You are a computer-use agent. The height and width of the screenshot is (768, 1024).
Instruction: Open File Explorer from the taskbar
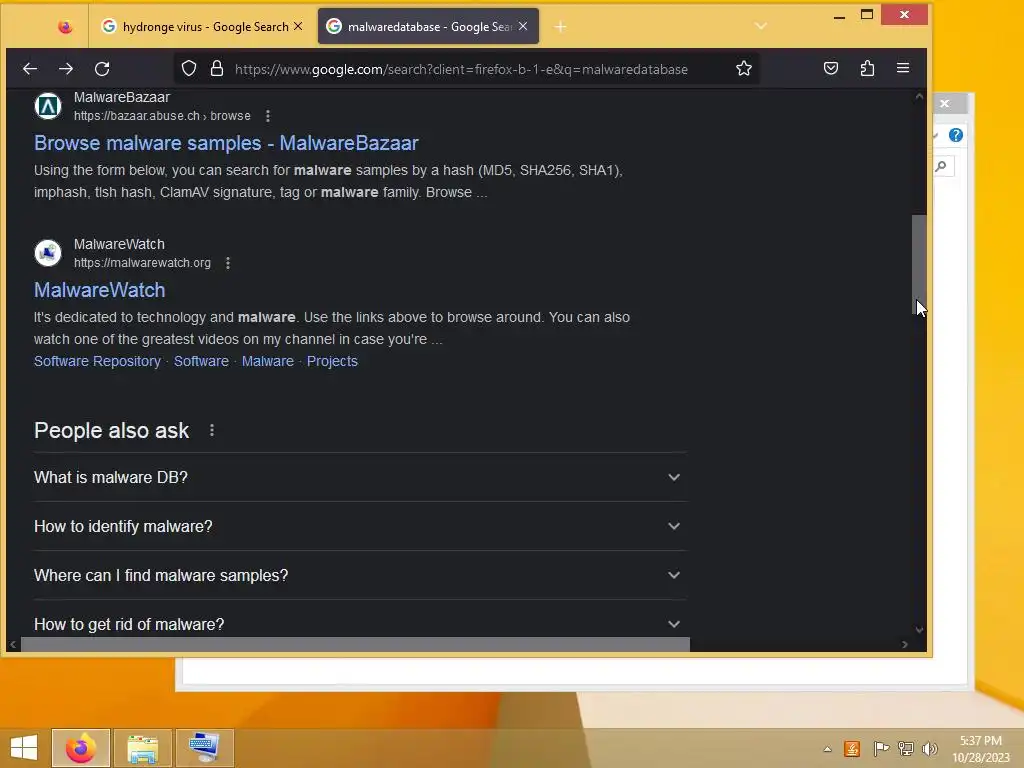click(x=143, y=748)
